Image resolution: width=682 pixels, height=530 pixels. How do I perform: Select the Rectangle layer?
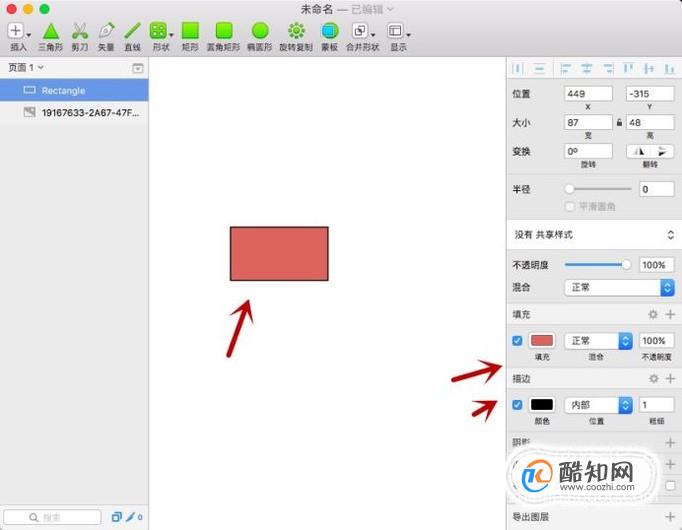pos(74,90)
